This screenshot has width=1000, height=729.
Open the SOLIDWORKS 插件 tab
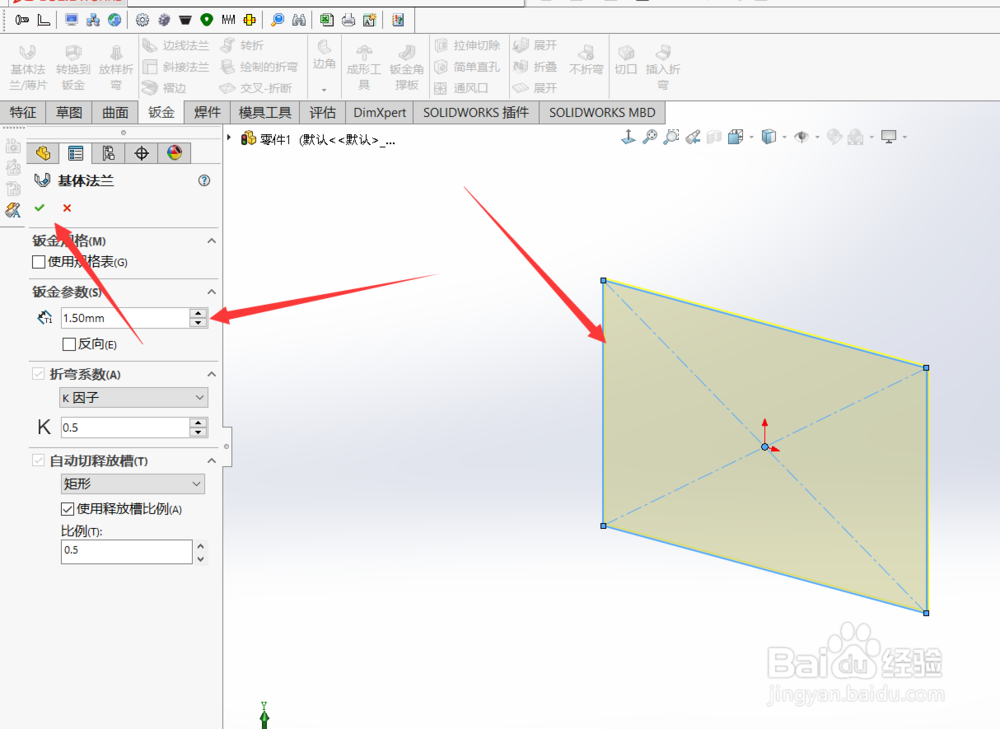475,112
